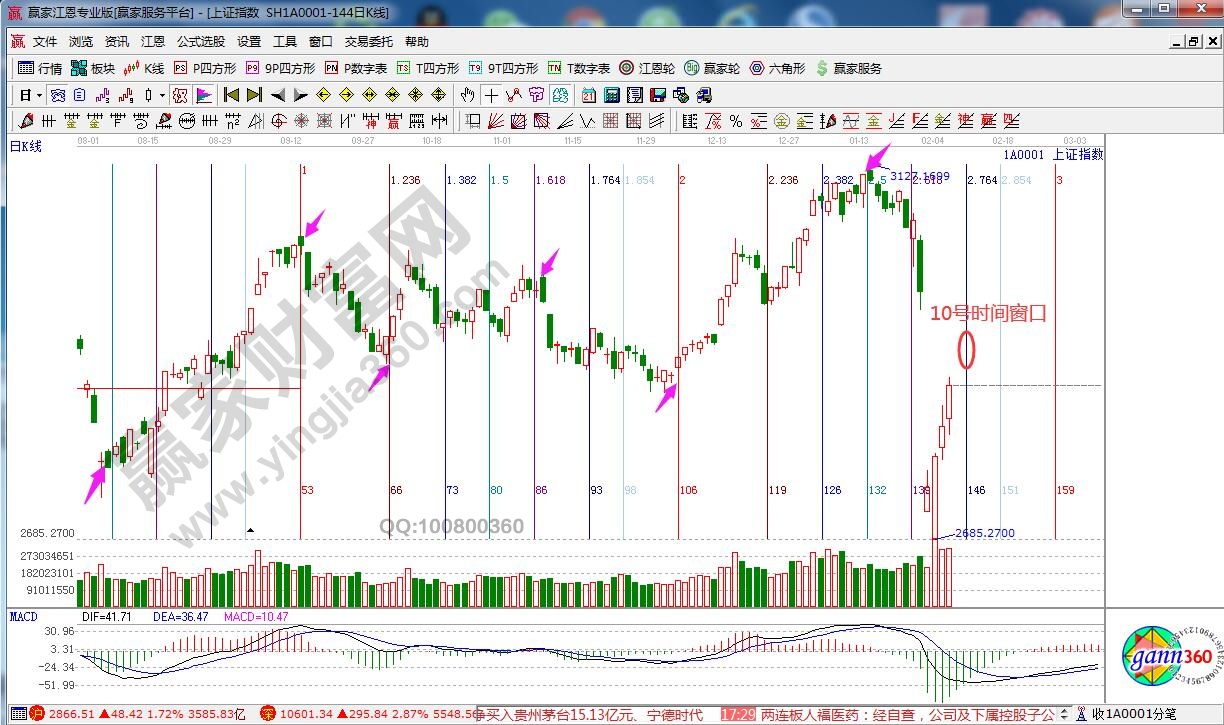
Task: Click the gann360 logo link
Action: [1166, 656]
